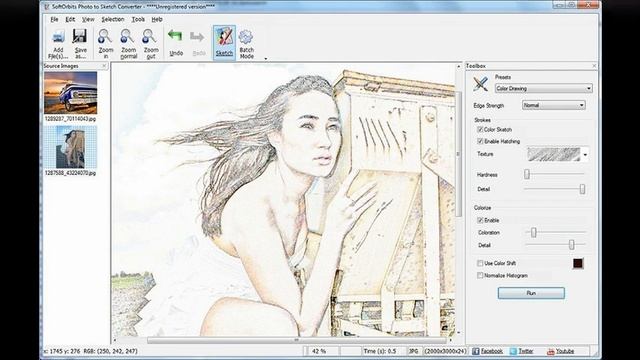Click the 42 % zoom status value

pos(319,351)
